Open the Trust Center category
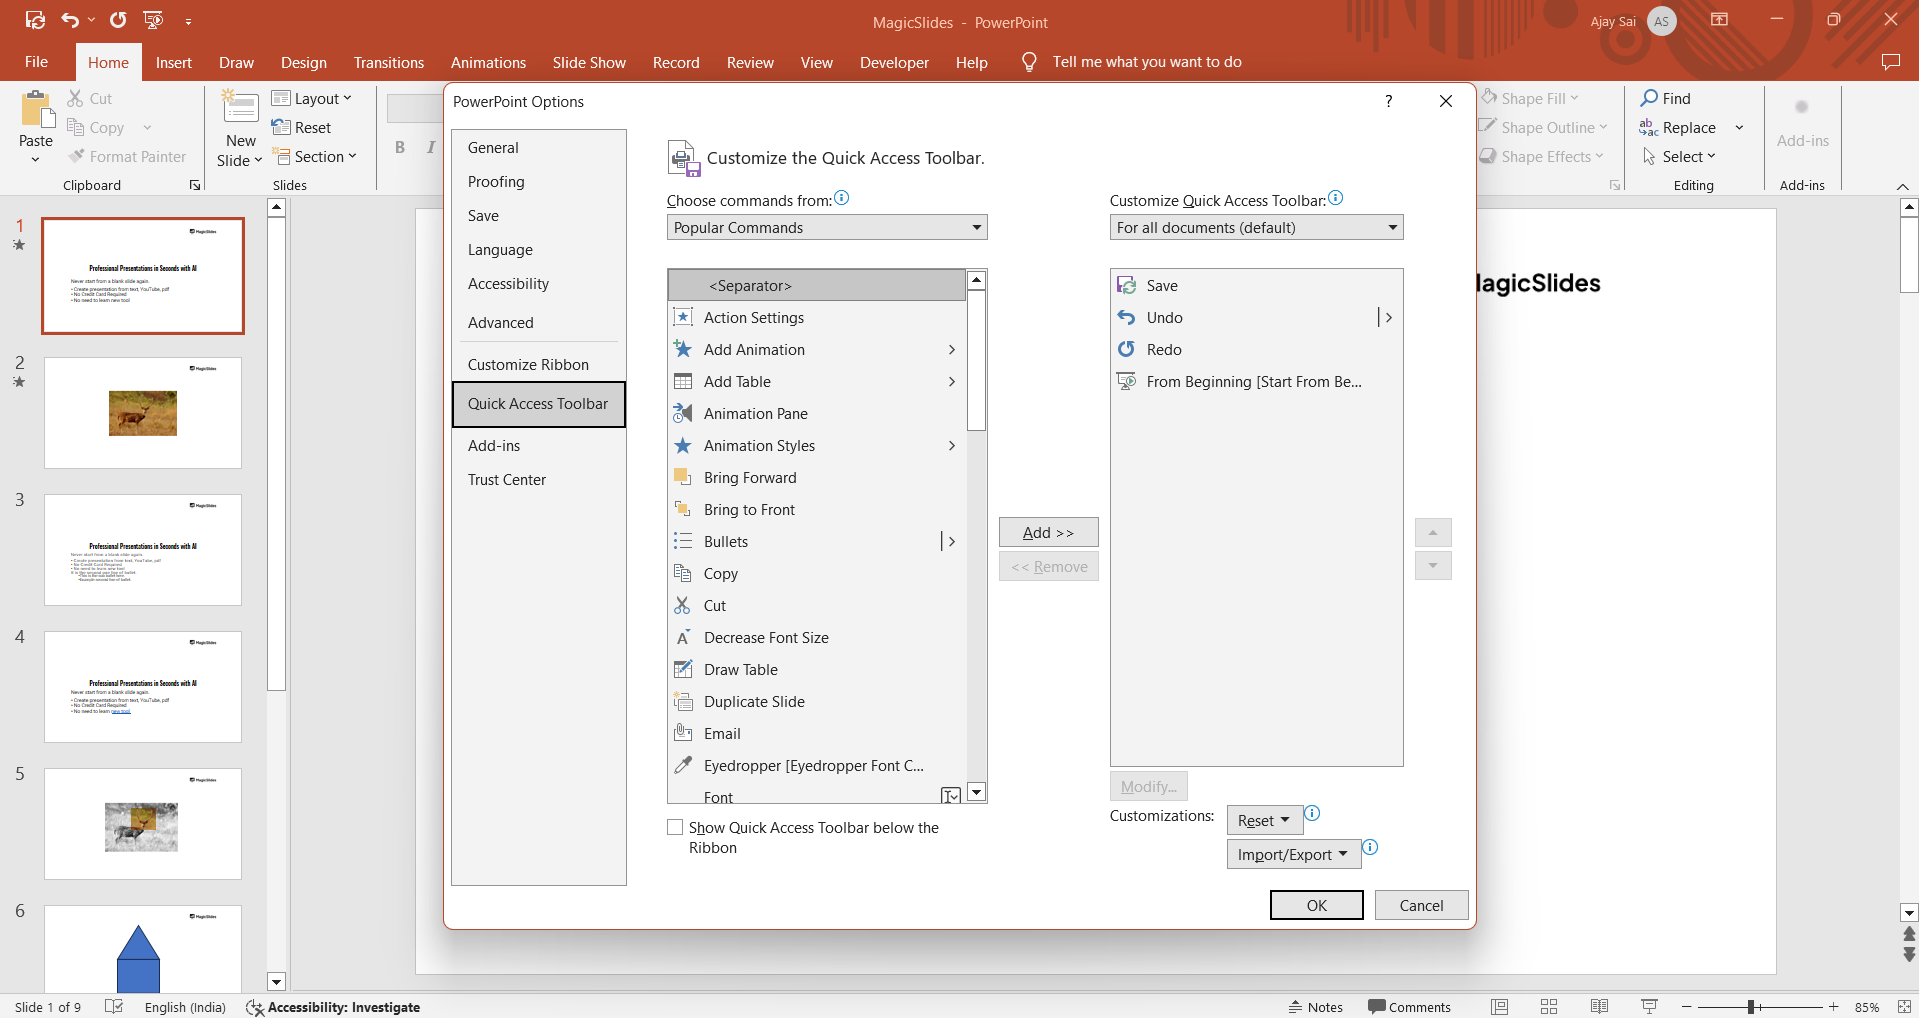Screen dimensions: 1919x1018 507,480
